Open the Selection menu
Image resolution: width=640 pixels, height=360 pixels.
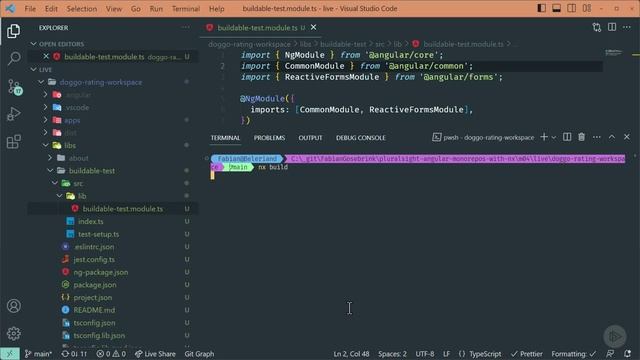coord(82,9)
